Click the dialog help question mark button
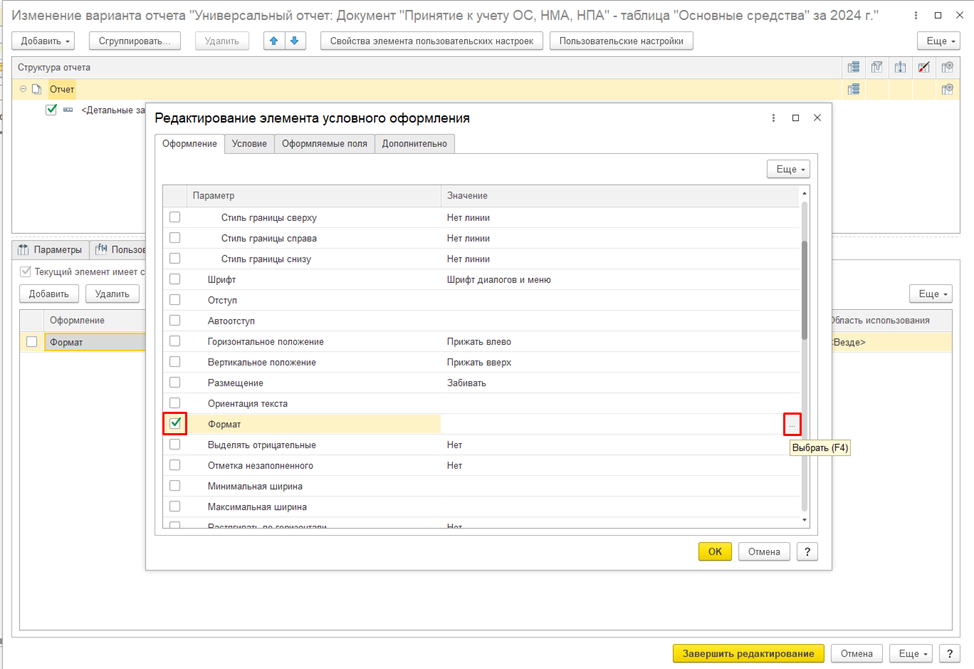The image size is (974, 669). [x=807, y=552]
